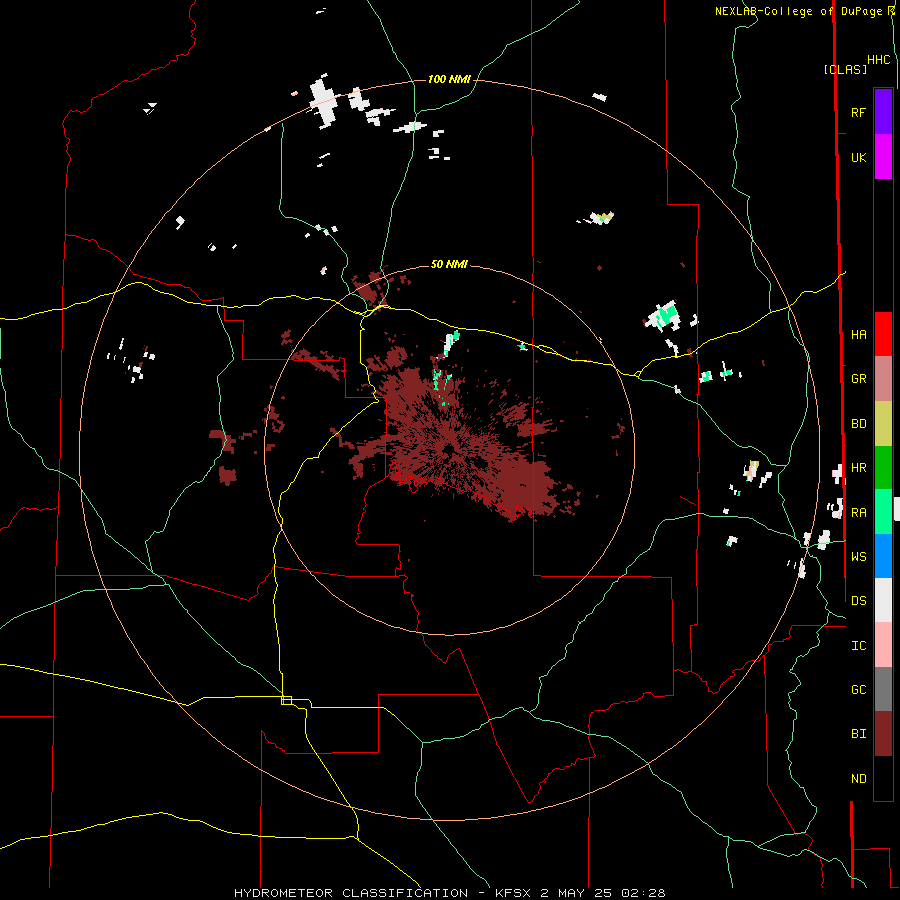This screenshot has height=900, width=900.
Task: Click the red HA hail color swatch
Action: (x=883, y=334)
